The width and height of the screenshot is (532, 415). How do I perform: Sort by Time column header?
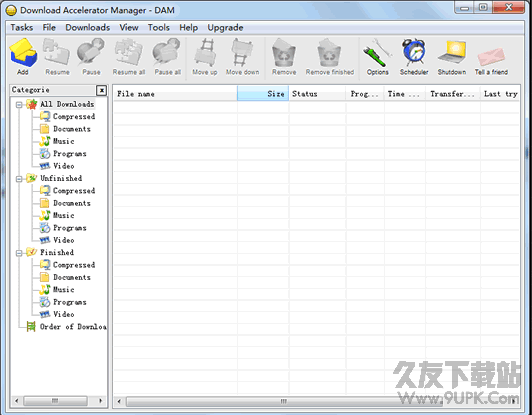tap(405, 94)
